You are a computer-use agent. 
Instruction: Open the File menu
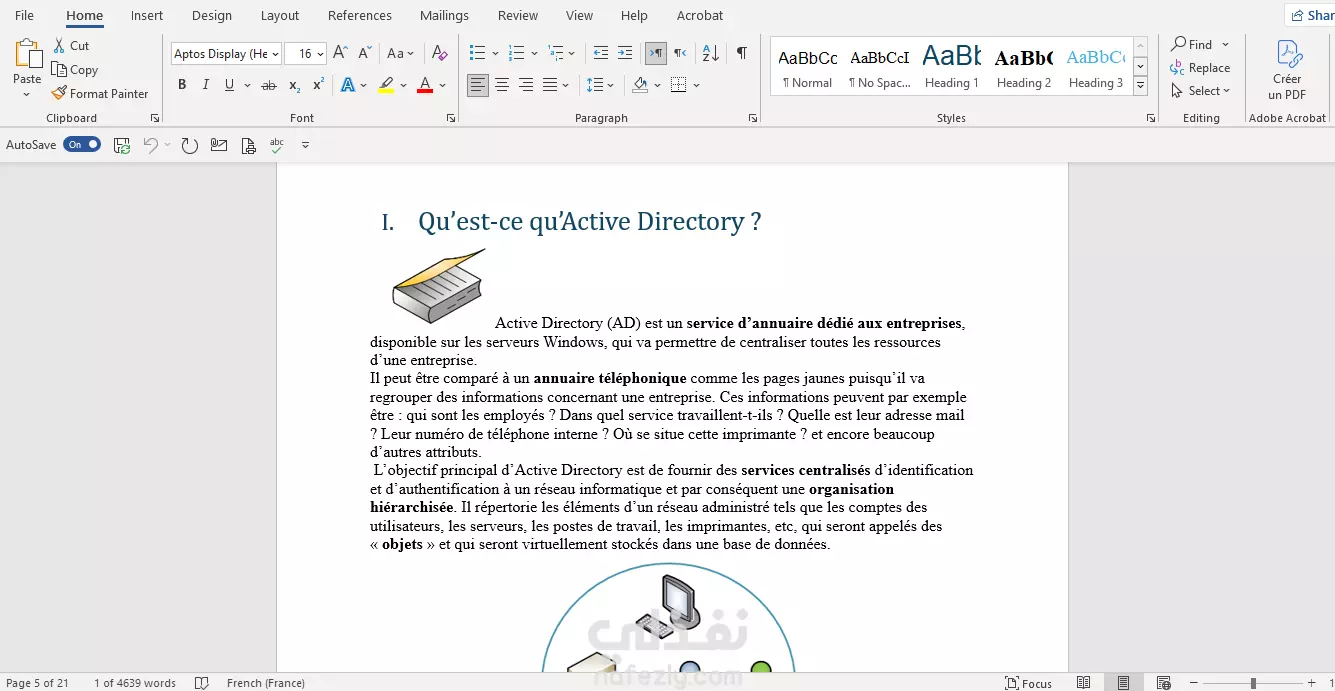coord(24,15)
